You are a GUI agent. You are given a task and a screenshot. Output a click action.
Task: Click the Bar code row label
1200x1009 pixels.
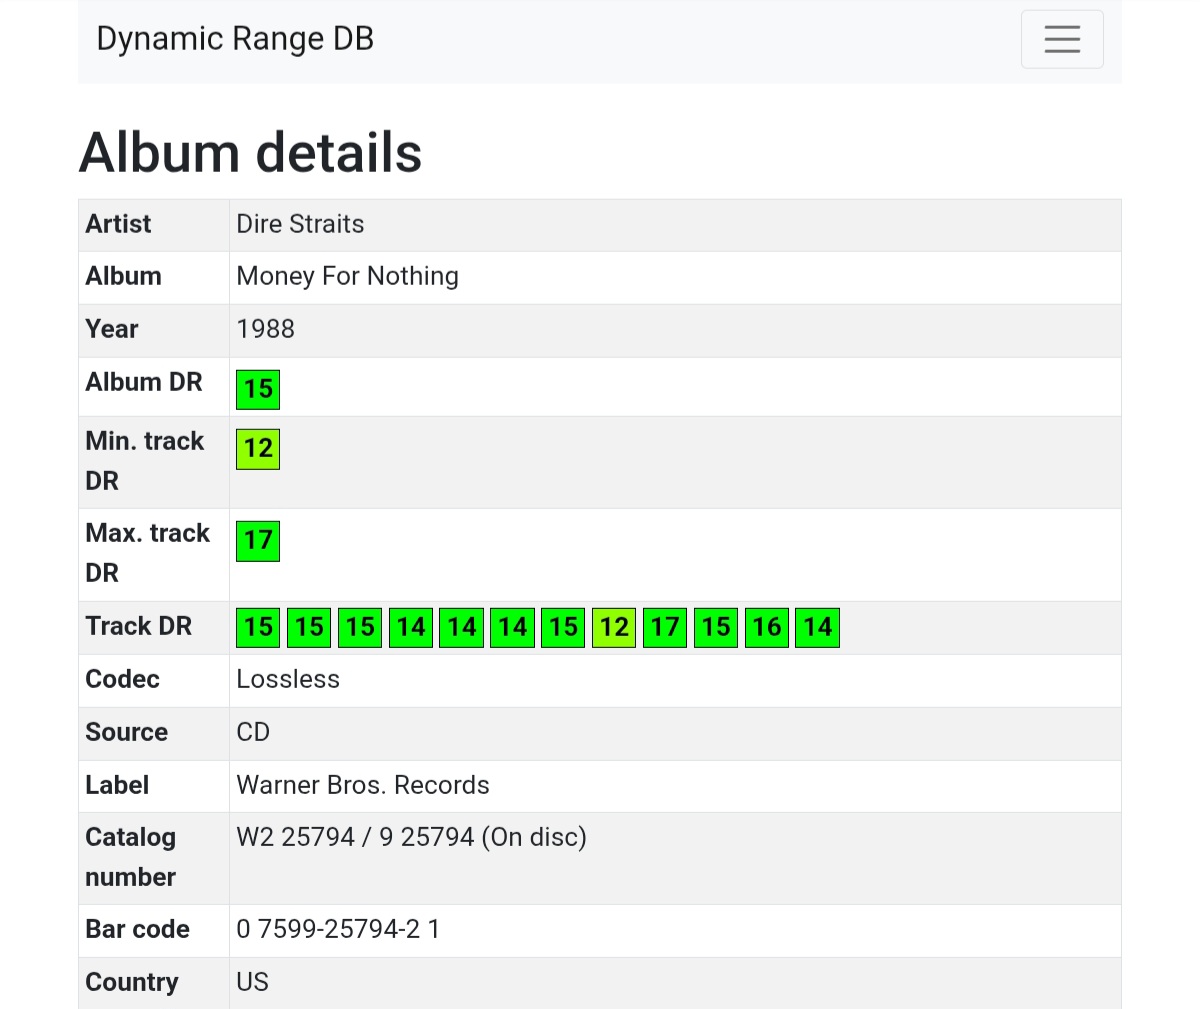tap(137, 929)
